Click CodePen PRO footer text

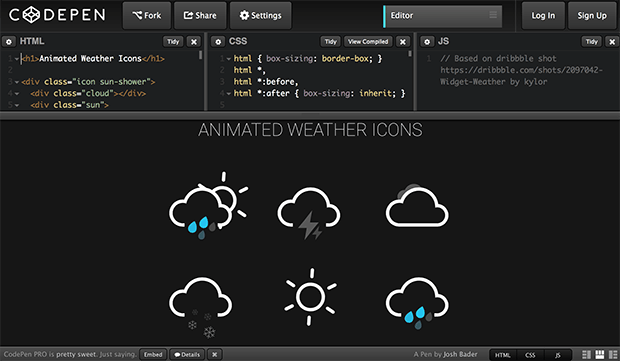[x=70, y=354]
